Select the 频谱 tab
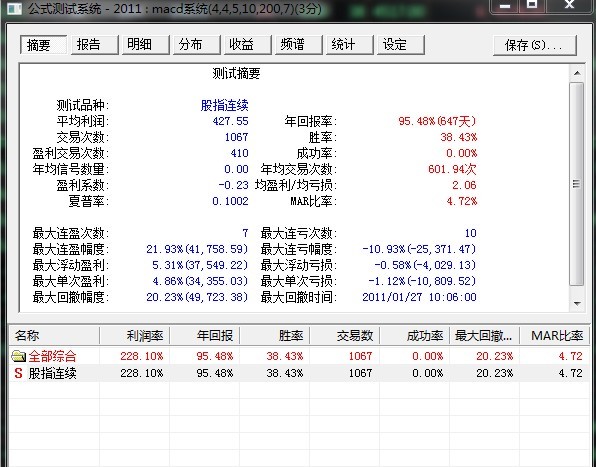The width and height of the screenshot is (596, 467). point(299,45)
